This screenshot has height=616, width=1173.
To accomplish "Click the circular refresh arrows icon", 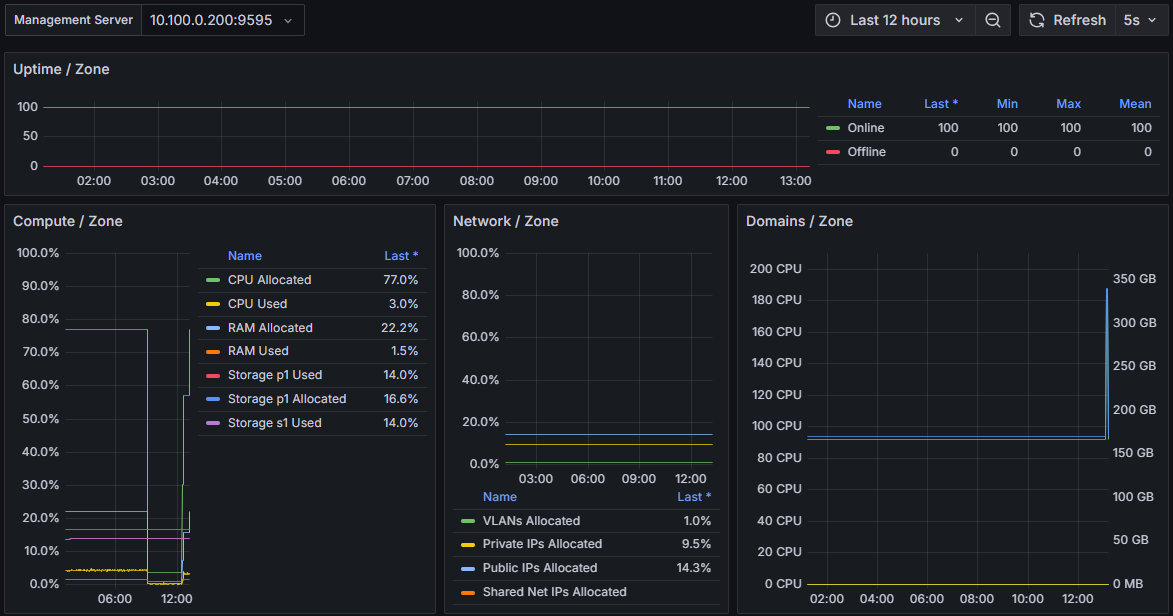I will [x=1036, y=20].
